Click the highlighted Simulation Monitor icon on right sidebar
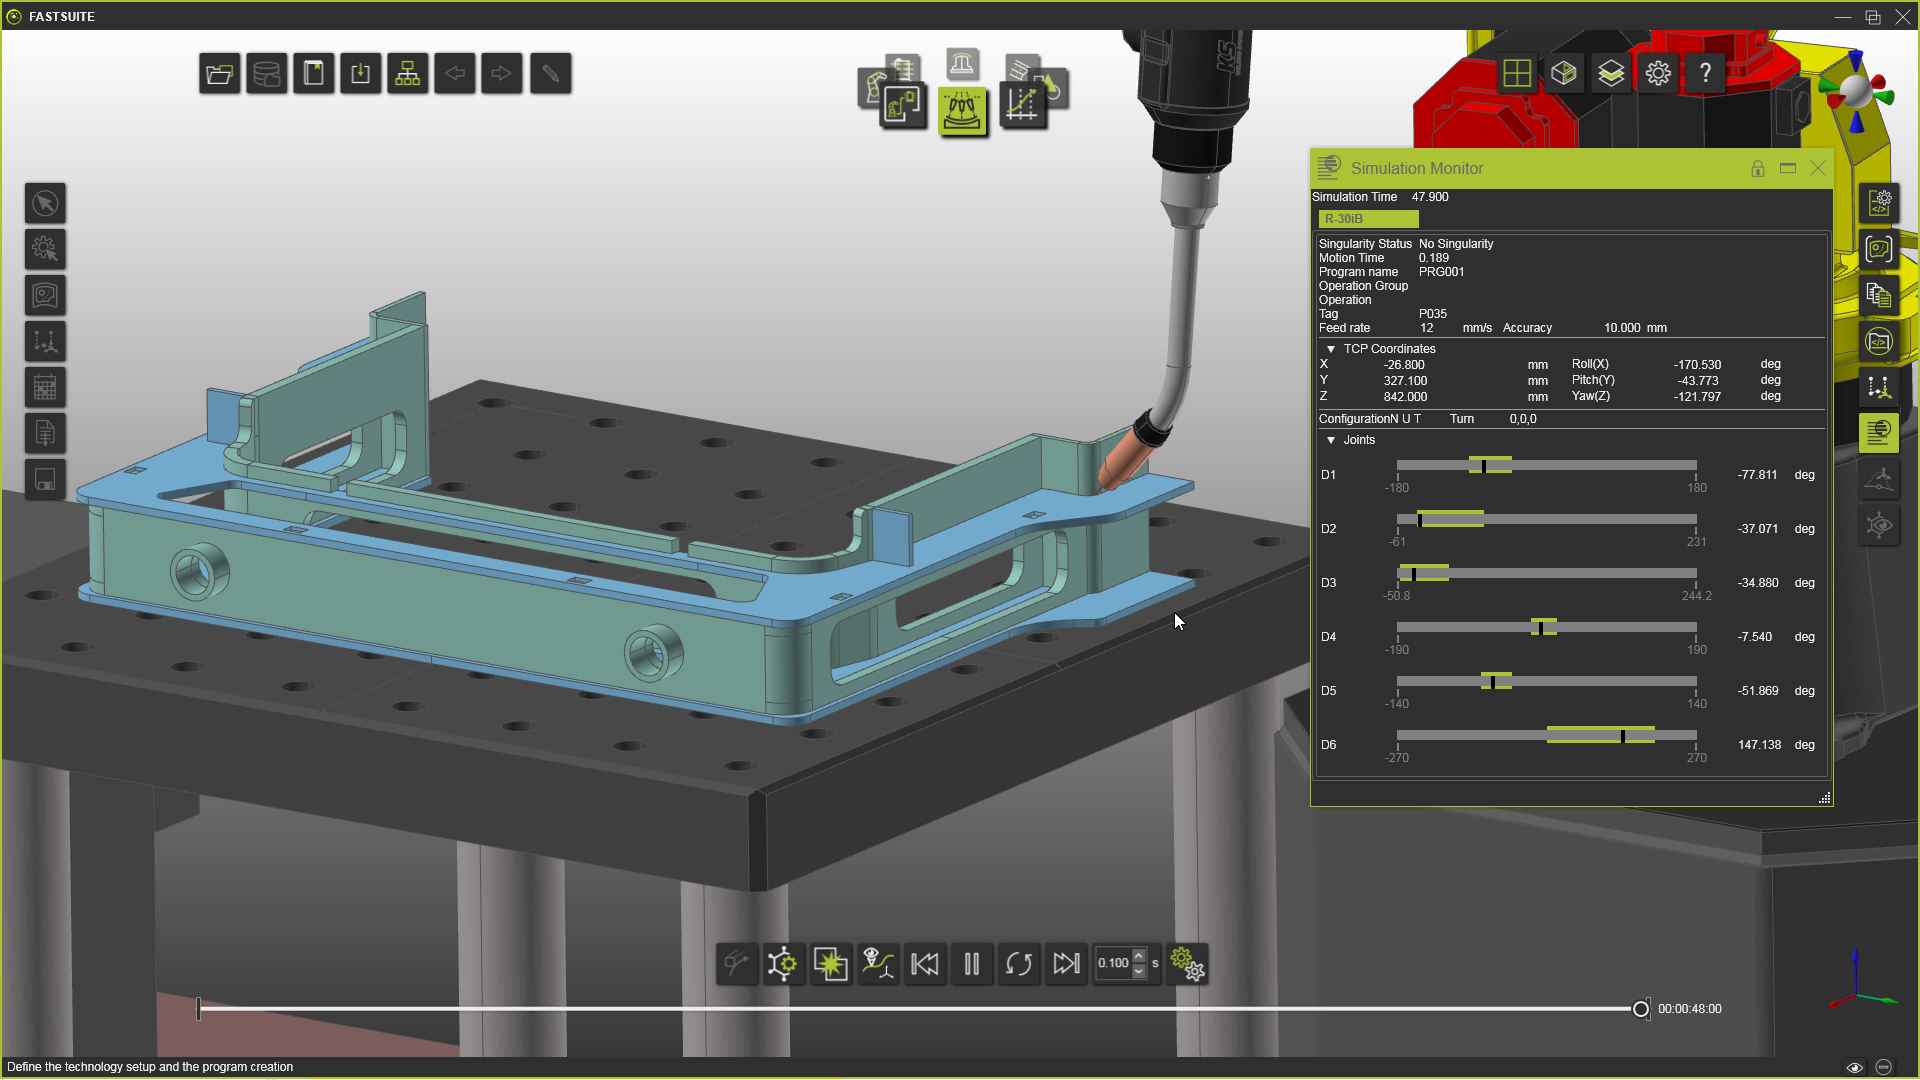Viewport: 1920px width, 1080px height. point(1879,433)
